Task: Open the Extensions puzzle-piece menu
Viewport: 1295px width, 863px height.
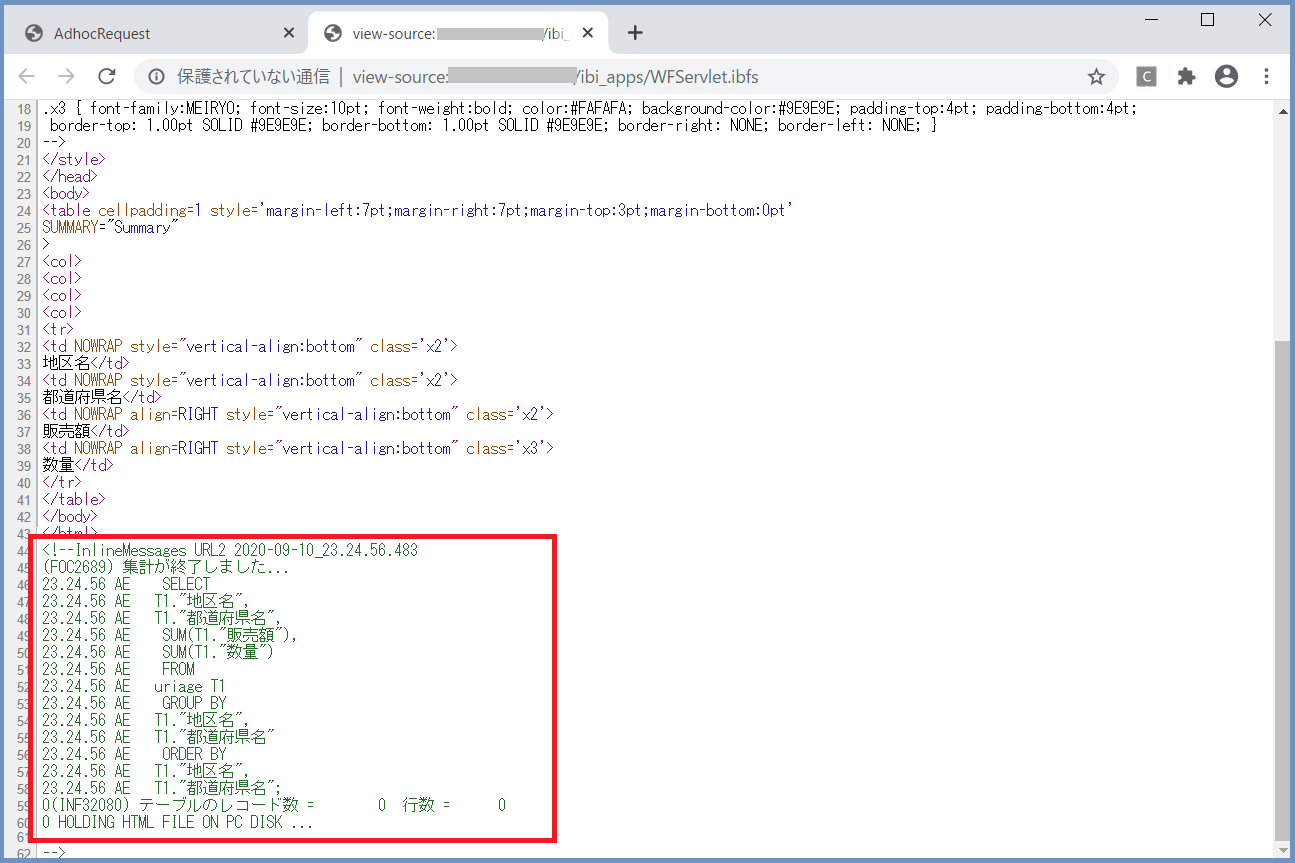Action: 1186,76
